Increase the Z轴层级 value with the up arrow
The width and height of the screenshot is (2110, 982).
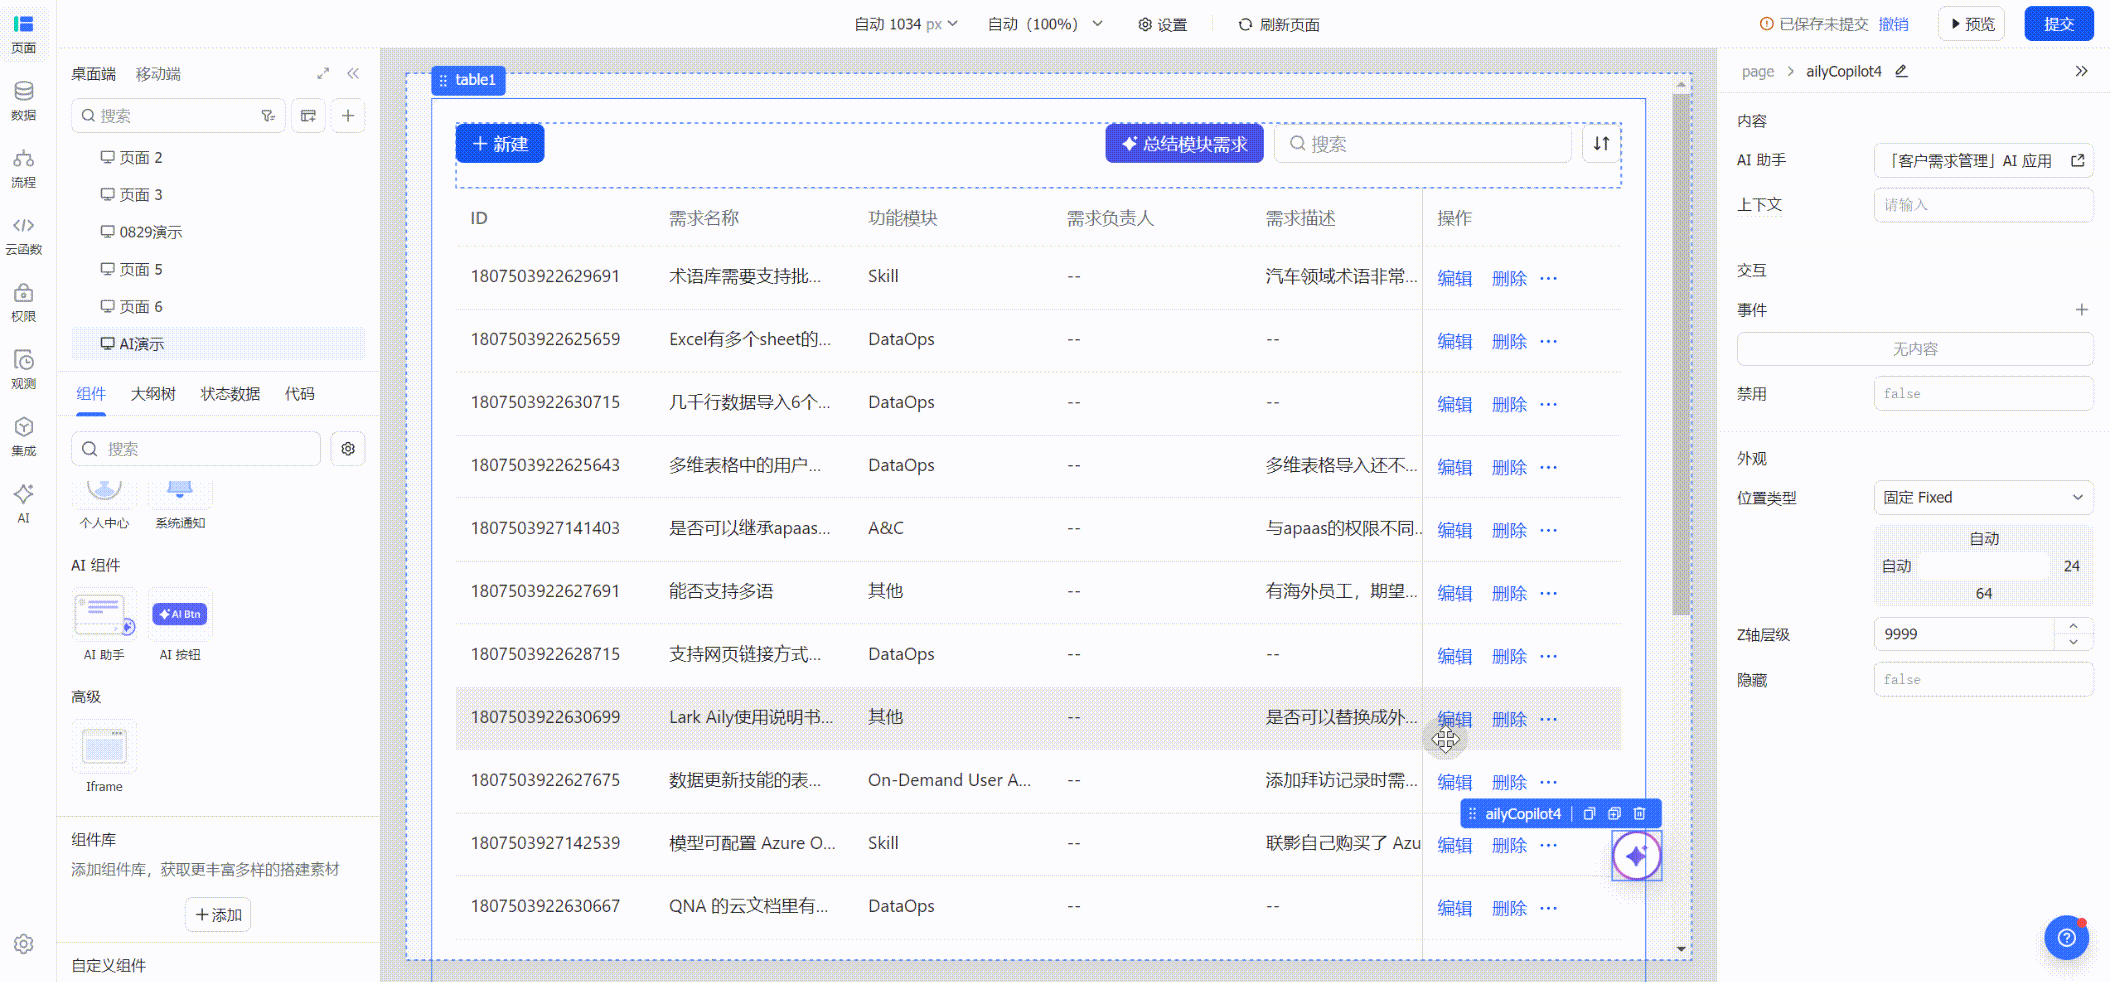[x=2074, y=626]
